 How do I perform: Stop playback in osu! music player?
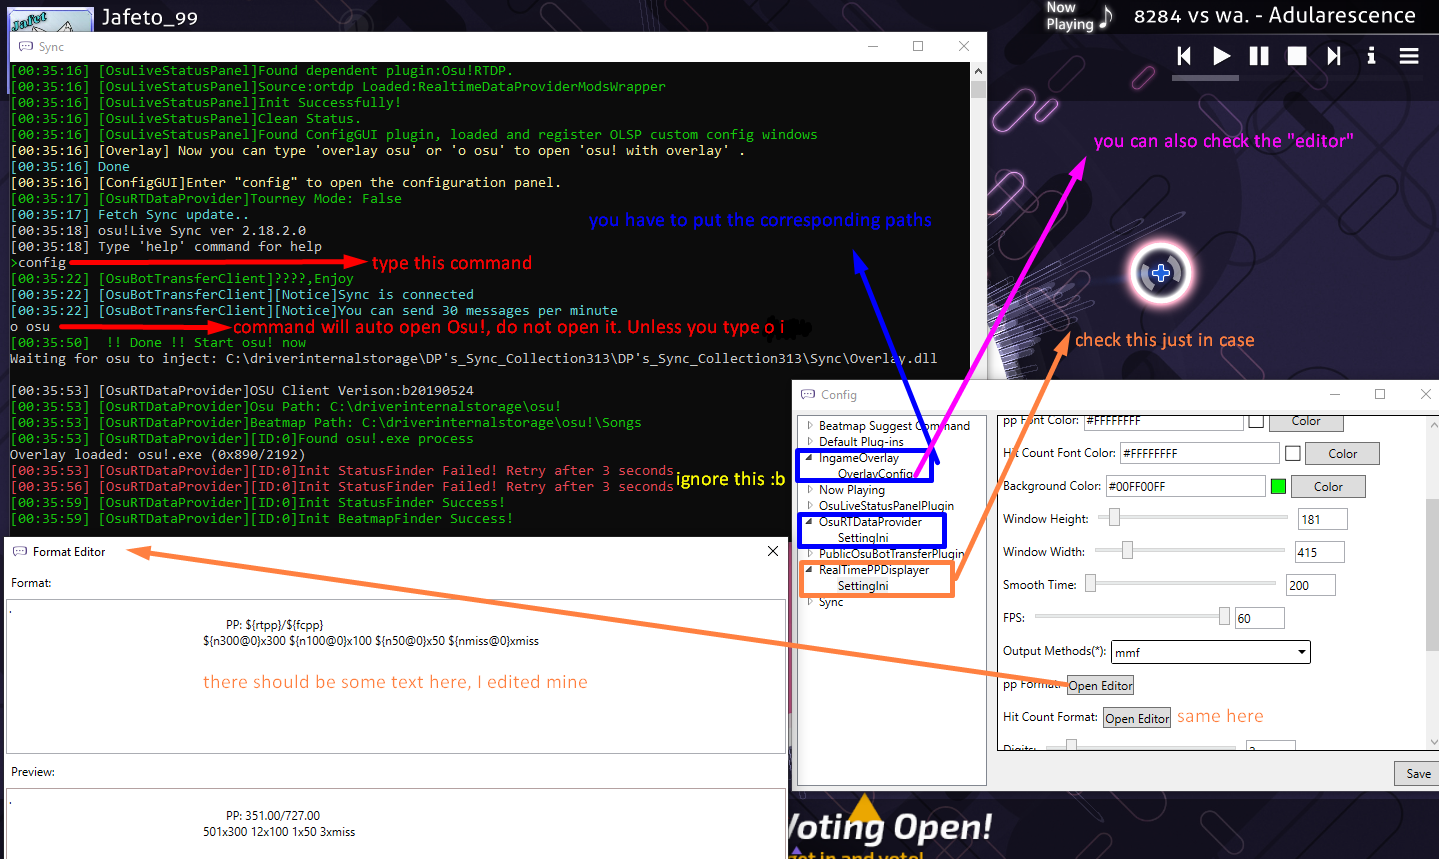click(1297, 56)
